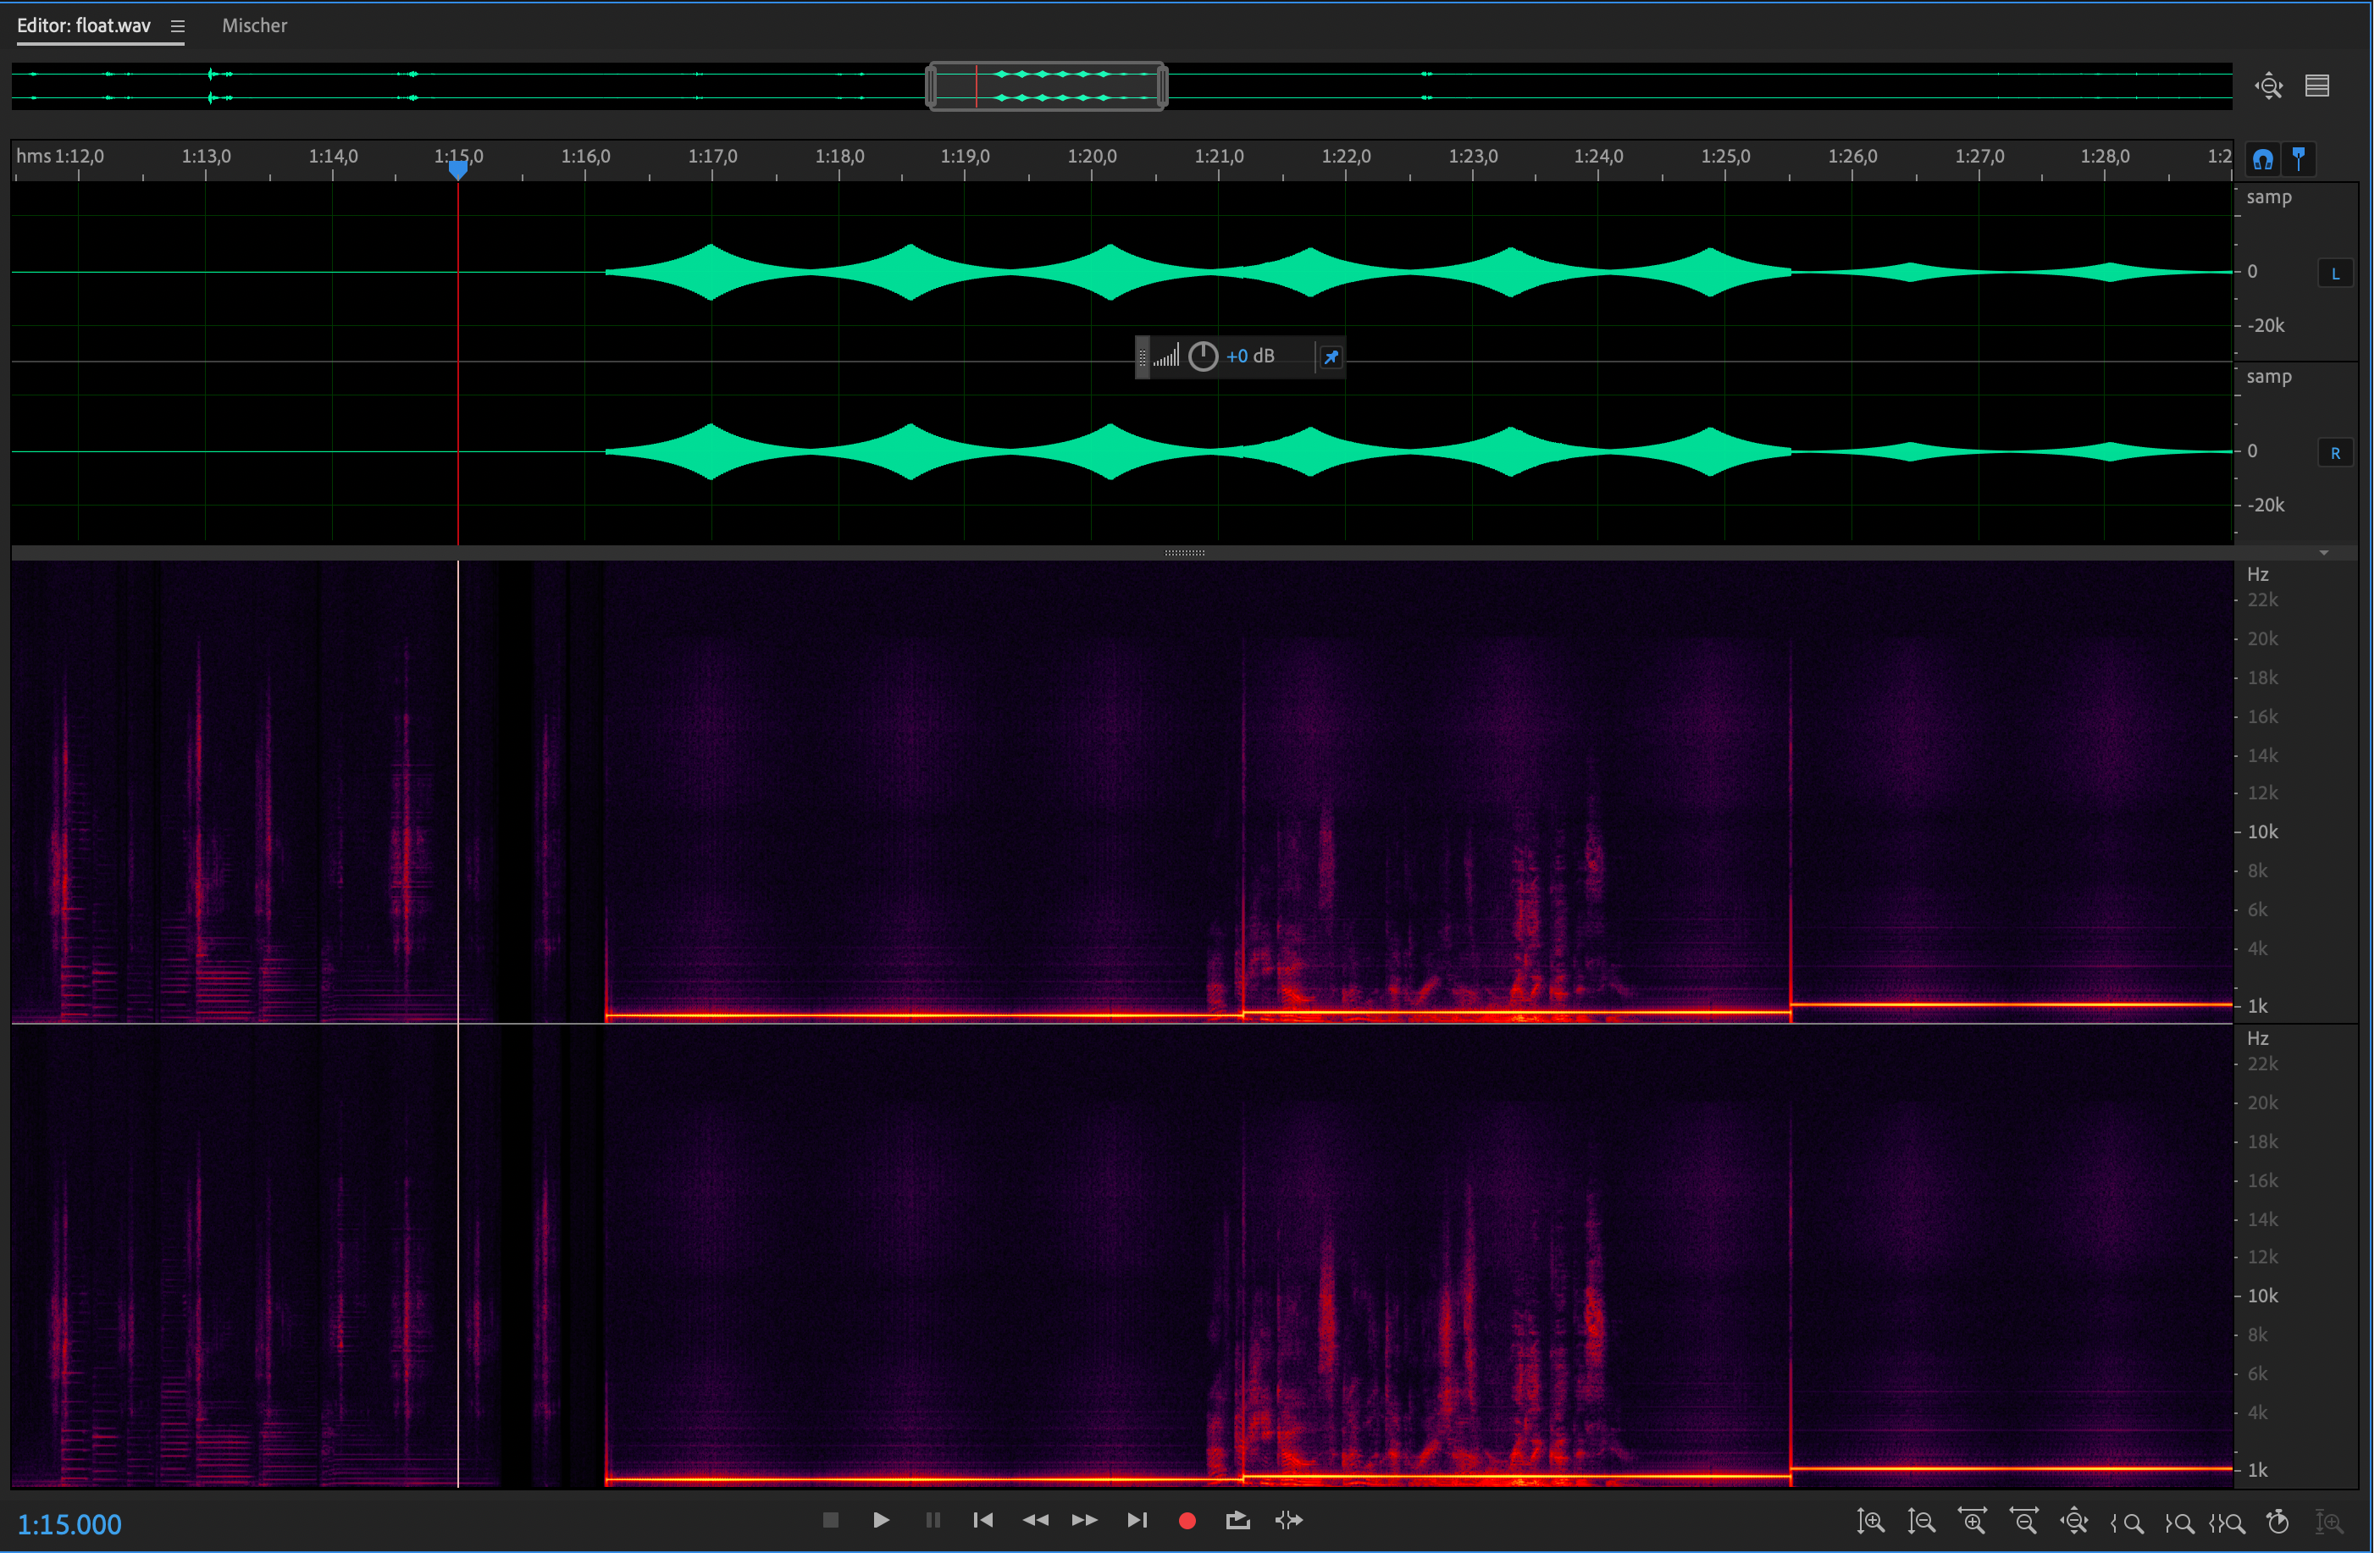This screenshot has width=2380, height=1553.
Task: Start audio playback
Action: 881,1521
